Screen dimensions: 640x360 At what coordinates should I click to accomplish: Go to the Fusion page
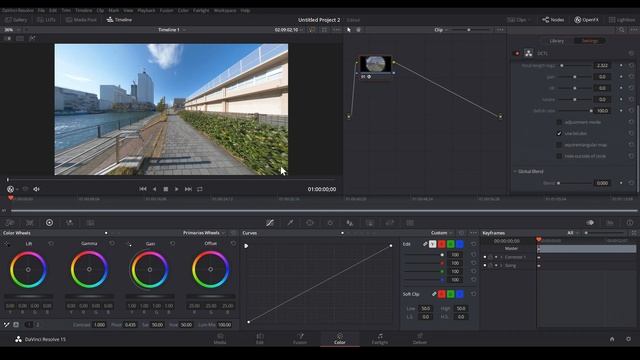(x=300, y=339)
